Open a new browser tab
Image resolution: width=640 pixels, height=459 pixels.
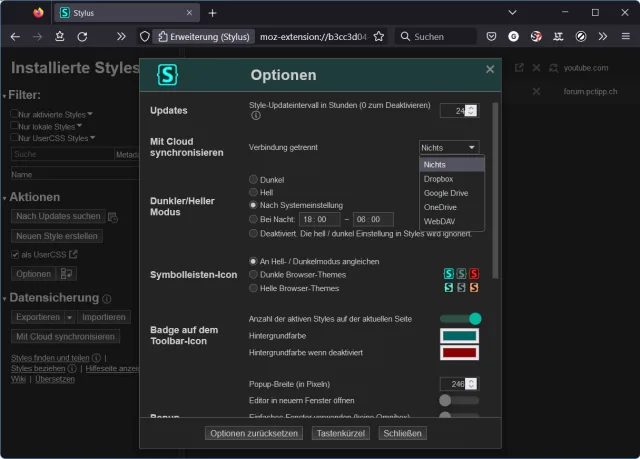[x=212, y=13]
